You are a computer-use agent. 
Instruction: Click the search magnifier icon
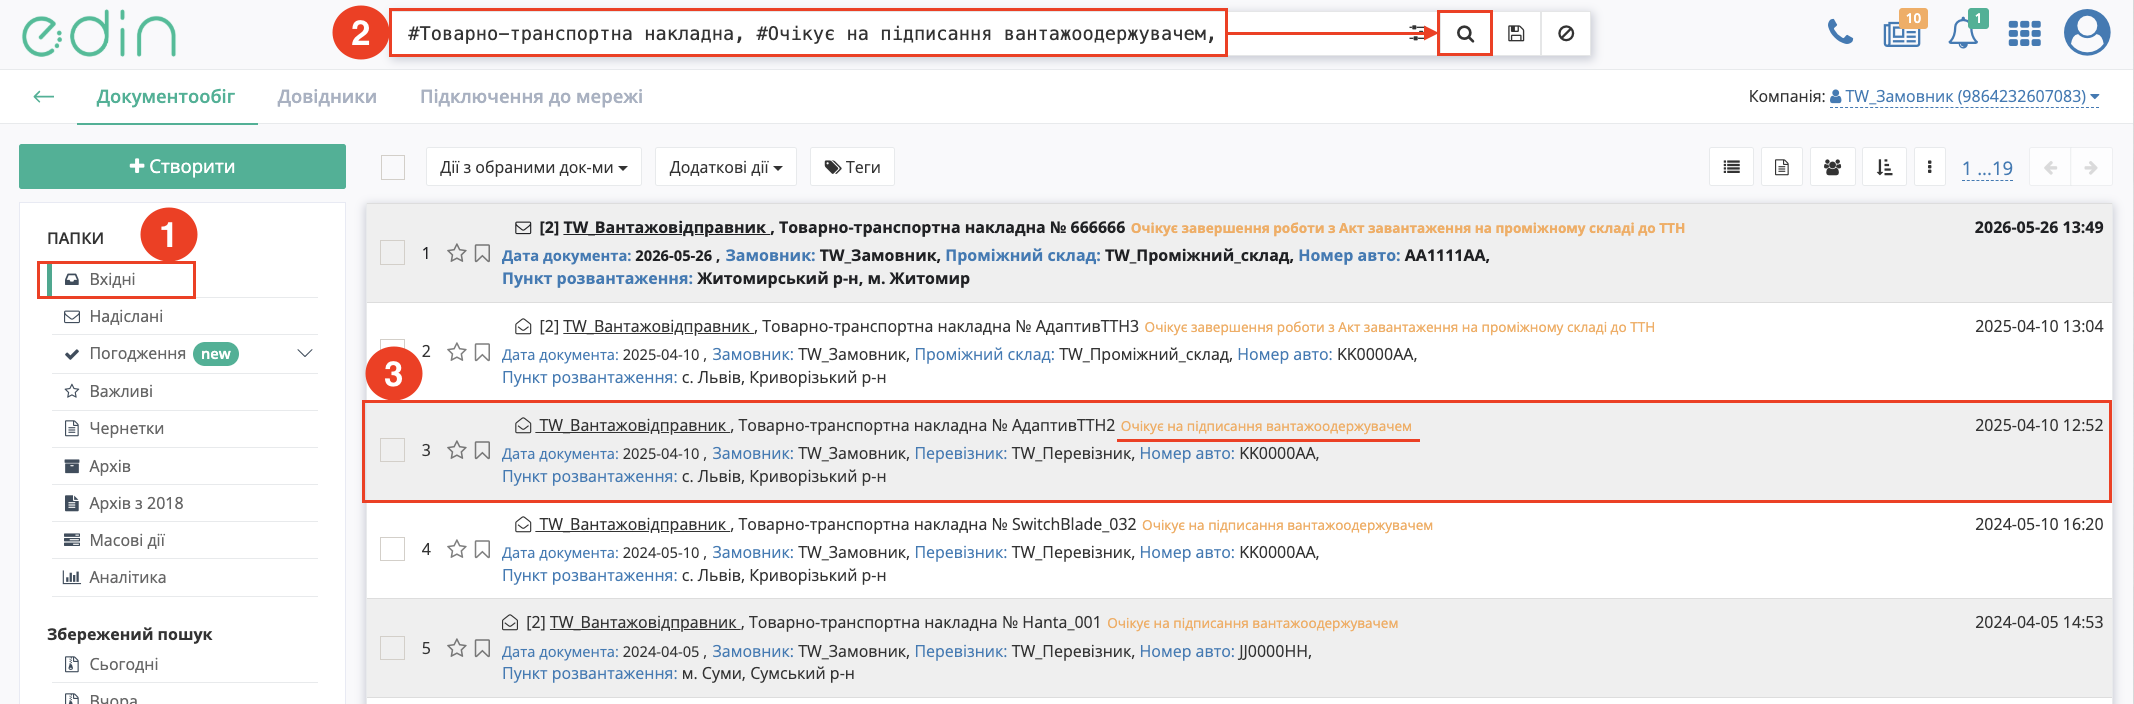click(1465, 34)
